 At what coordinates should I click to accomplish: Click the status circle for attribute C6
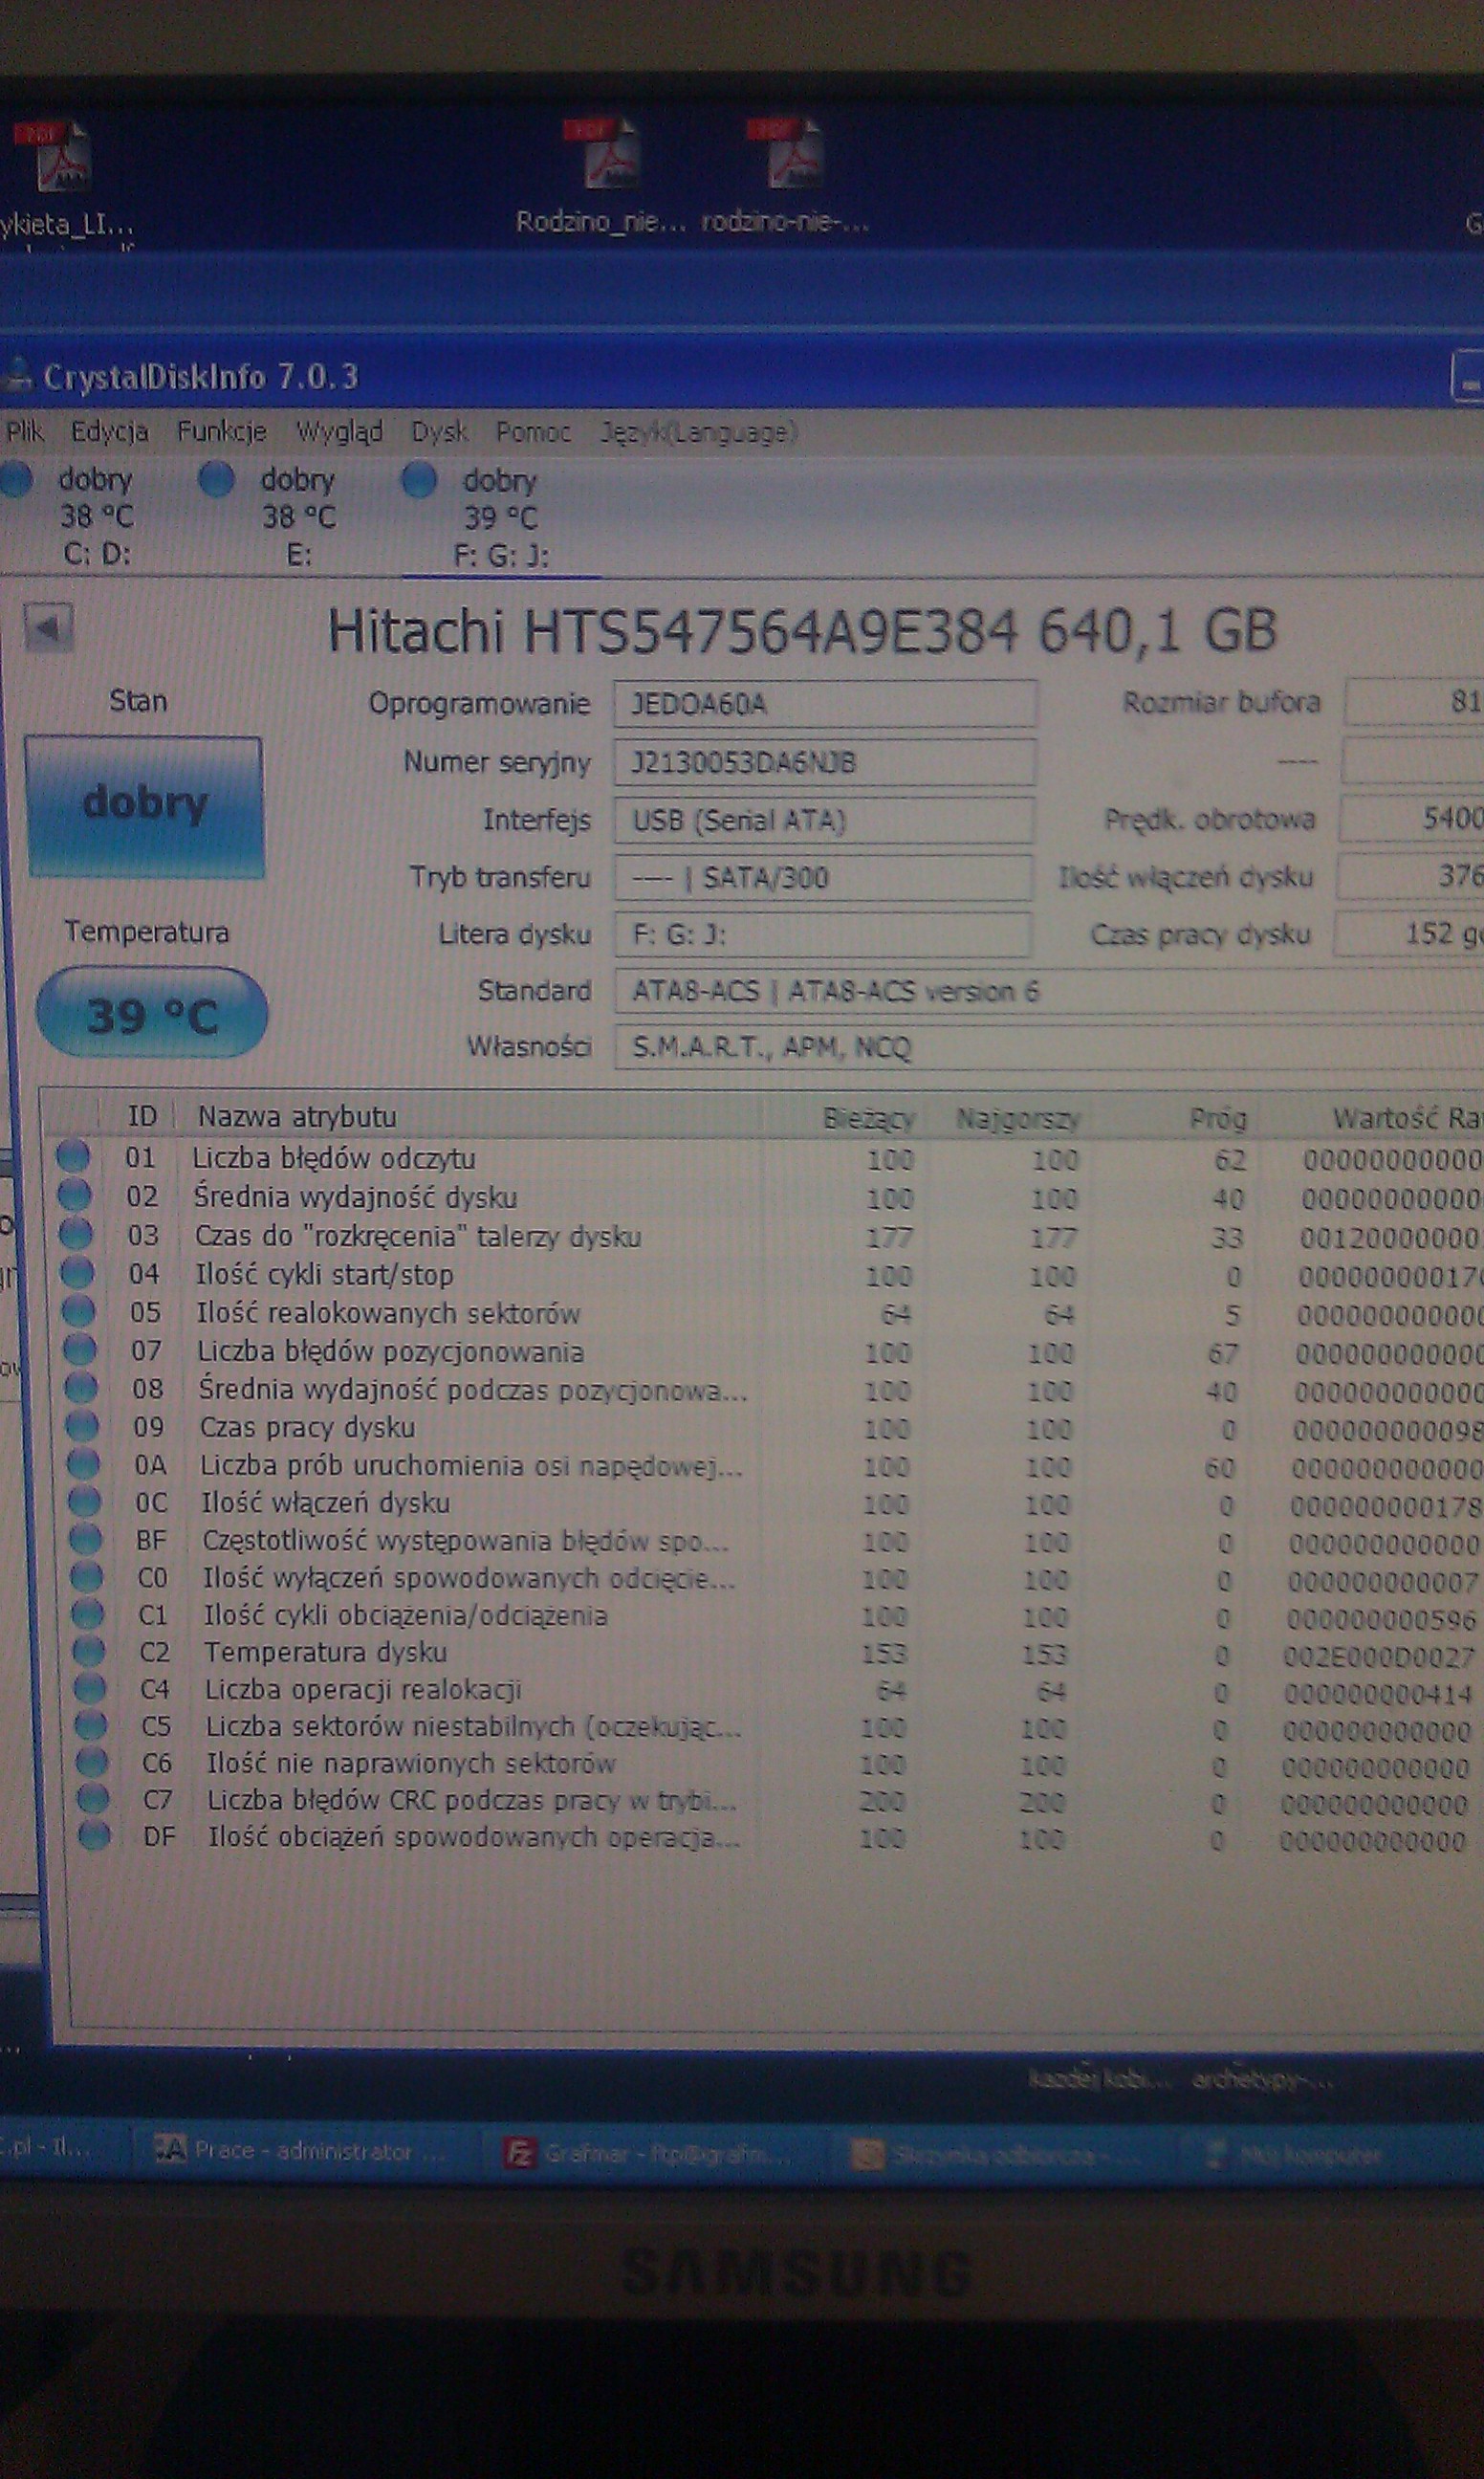(x=91, y=1762)
